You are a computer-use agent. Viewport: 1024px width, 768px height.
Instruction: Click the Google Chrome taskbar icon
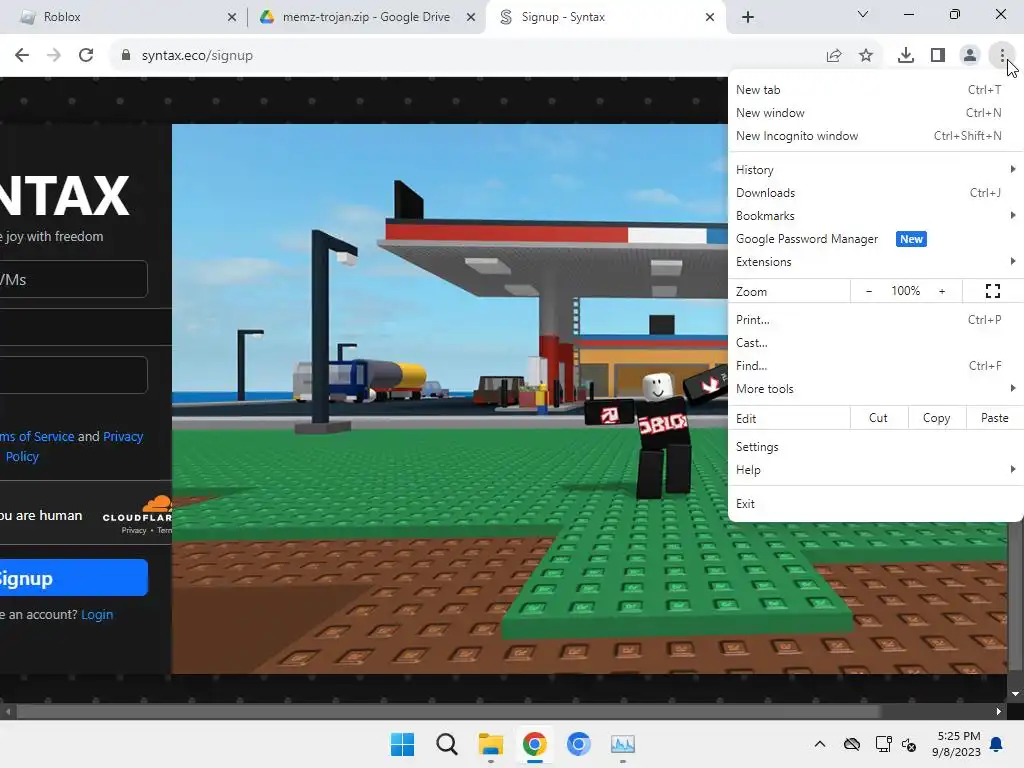click(x=535, y=744)
